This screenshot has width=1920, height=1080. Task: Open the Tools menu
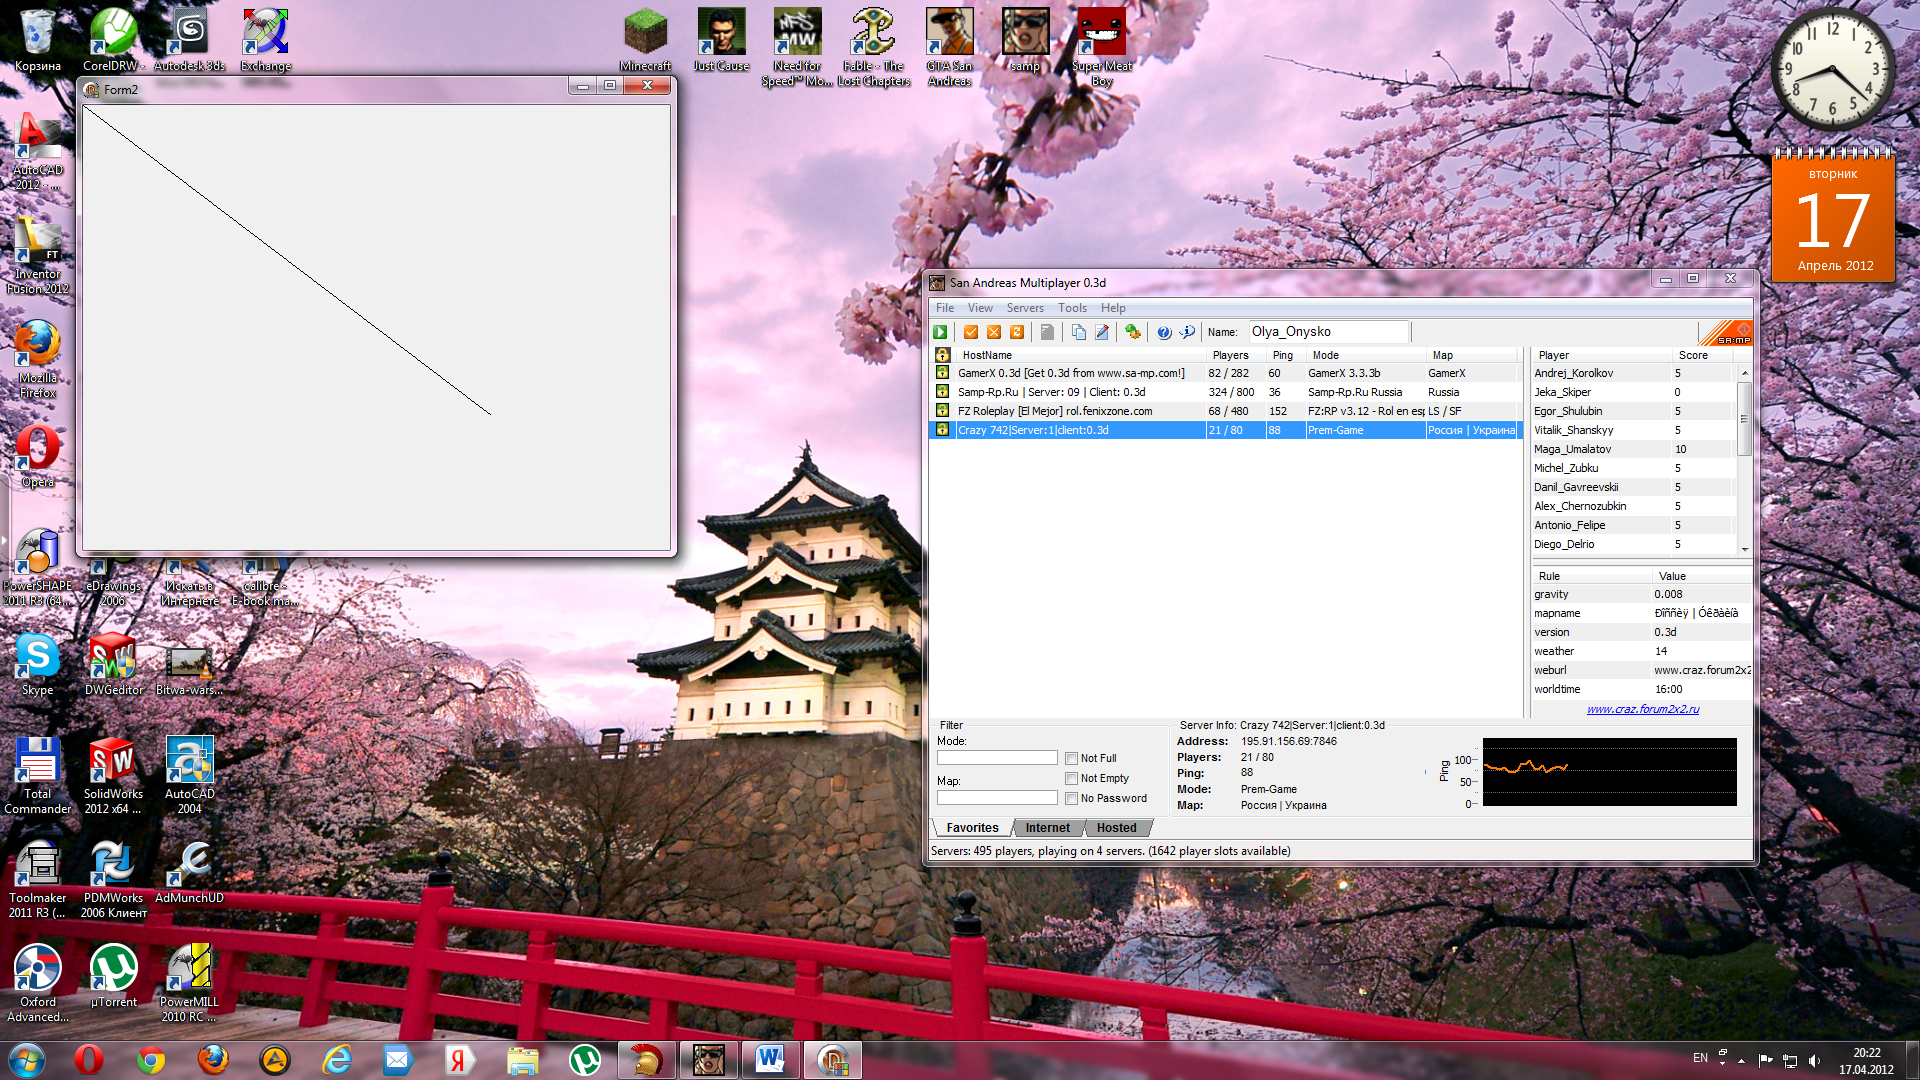(x=1072, y=308)
